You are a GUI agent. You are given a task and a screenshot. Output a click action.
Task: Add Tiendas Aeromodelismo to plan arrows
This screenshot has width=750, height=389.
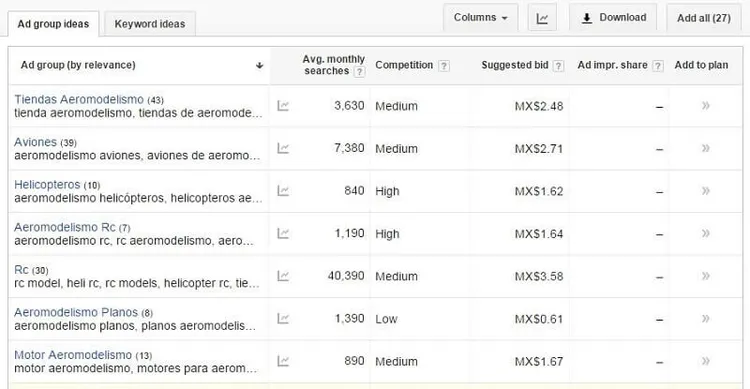tap(706, 106)
